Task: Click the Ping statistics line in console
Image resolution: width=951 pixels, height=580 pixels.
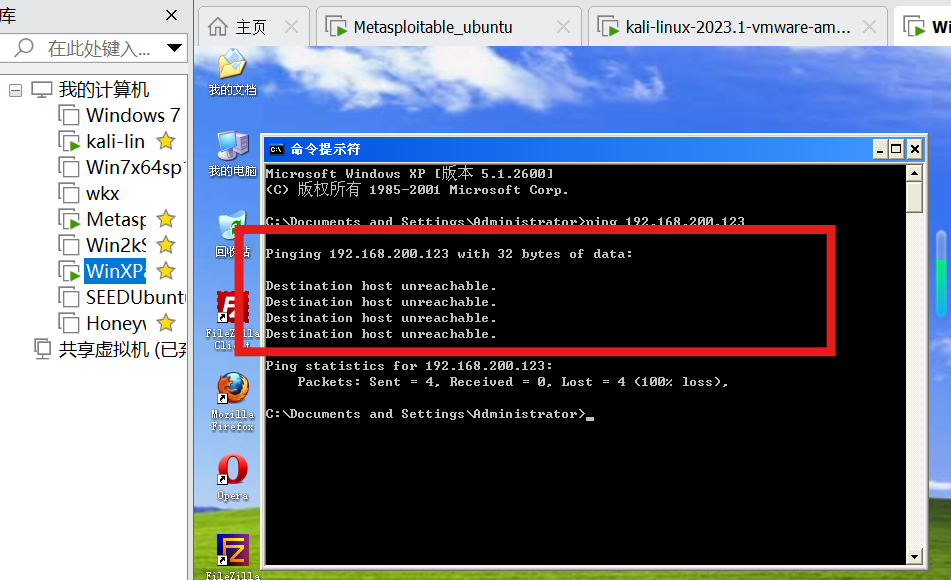Action: 409,366
